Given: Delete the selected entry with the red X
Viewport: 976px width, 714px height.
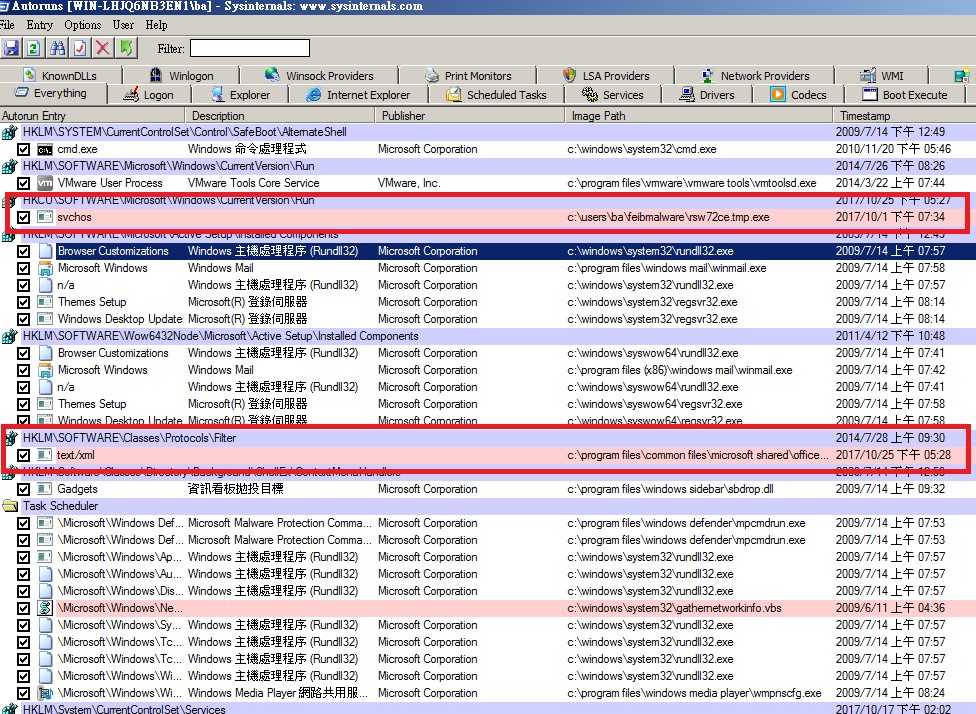Looking at the screenshot, I should pyautogui.click(x=103, y=48).
